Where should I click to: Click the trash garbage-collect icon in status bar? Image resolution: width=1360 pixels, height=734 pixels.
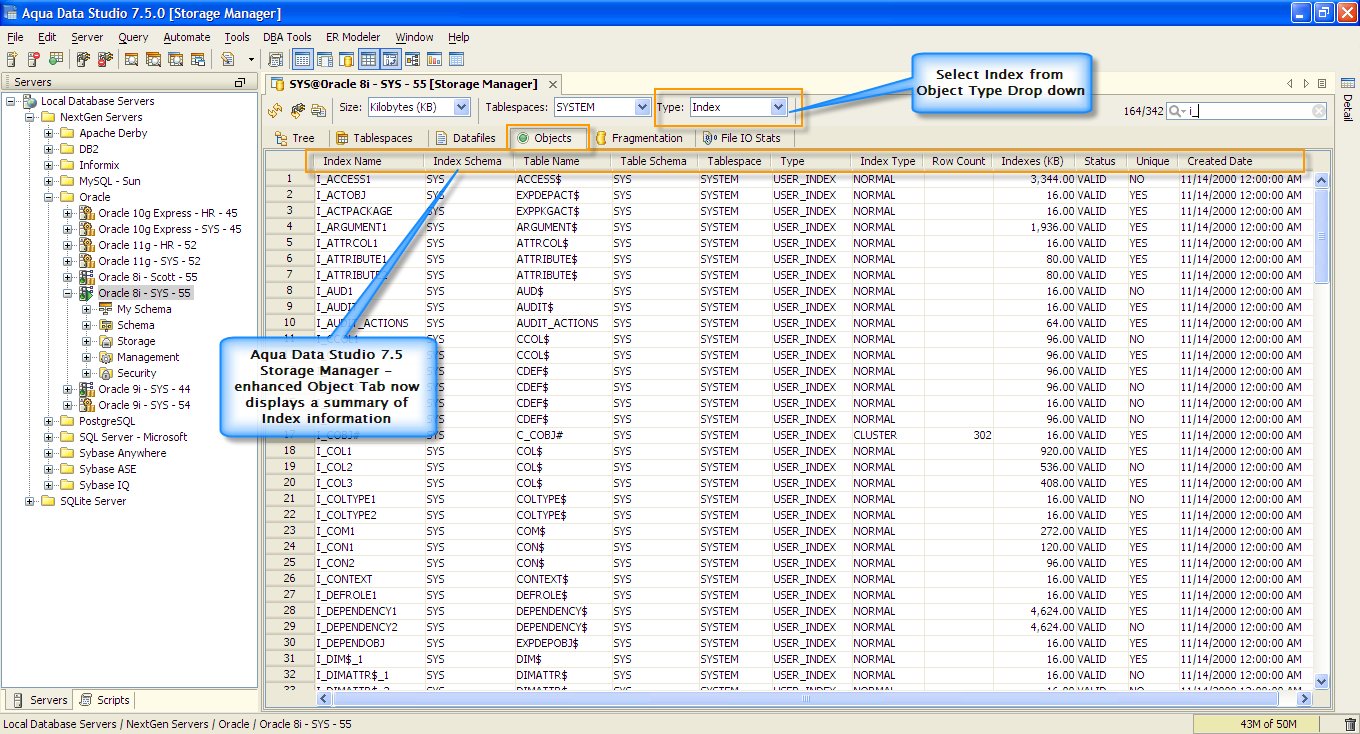(x=1350, y=724)
